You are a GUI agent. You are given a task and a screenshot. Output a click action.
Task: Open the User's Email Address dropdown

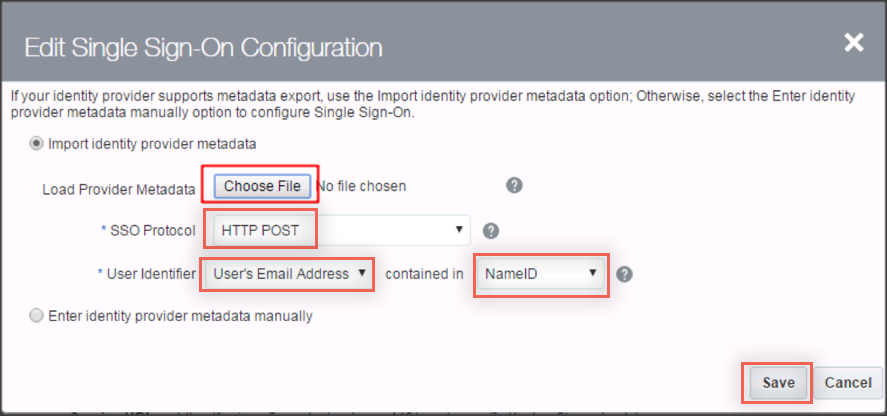tap(290, 273)
